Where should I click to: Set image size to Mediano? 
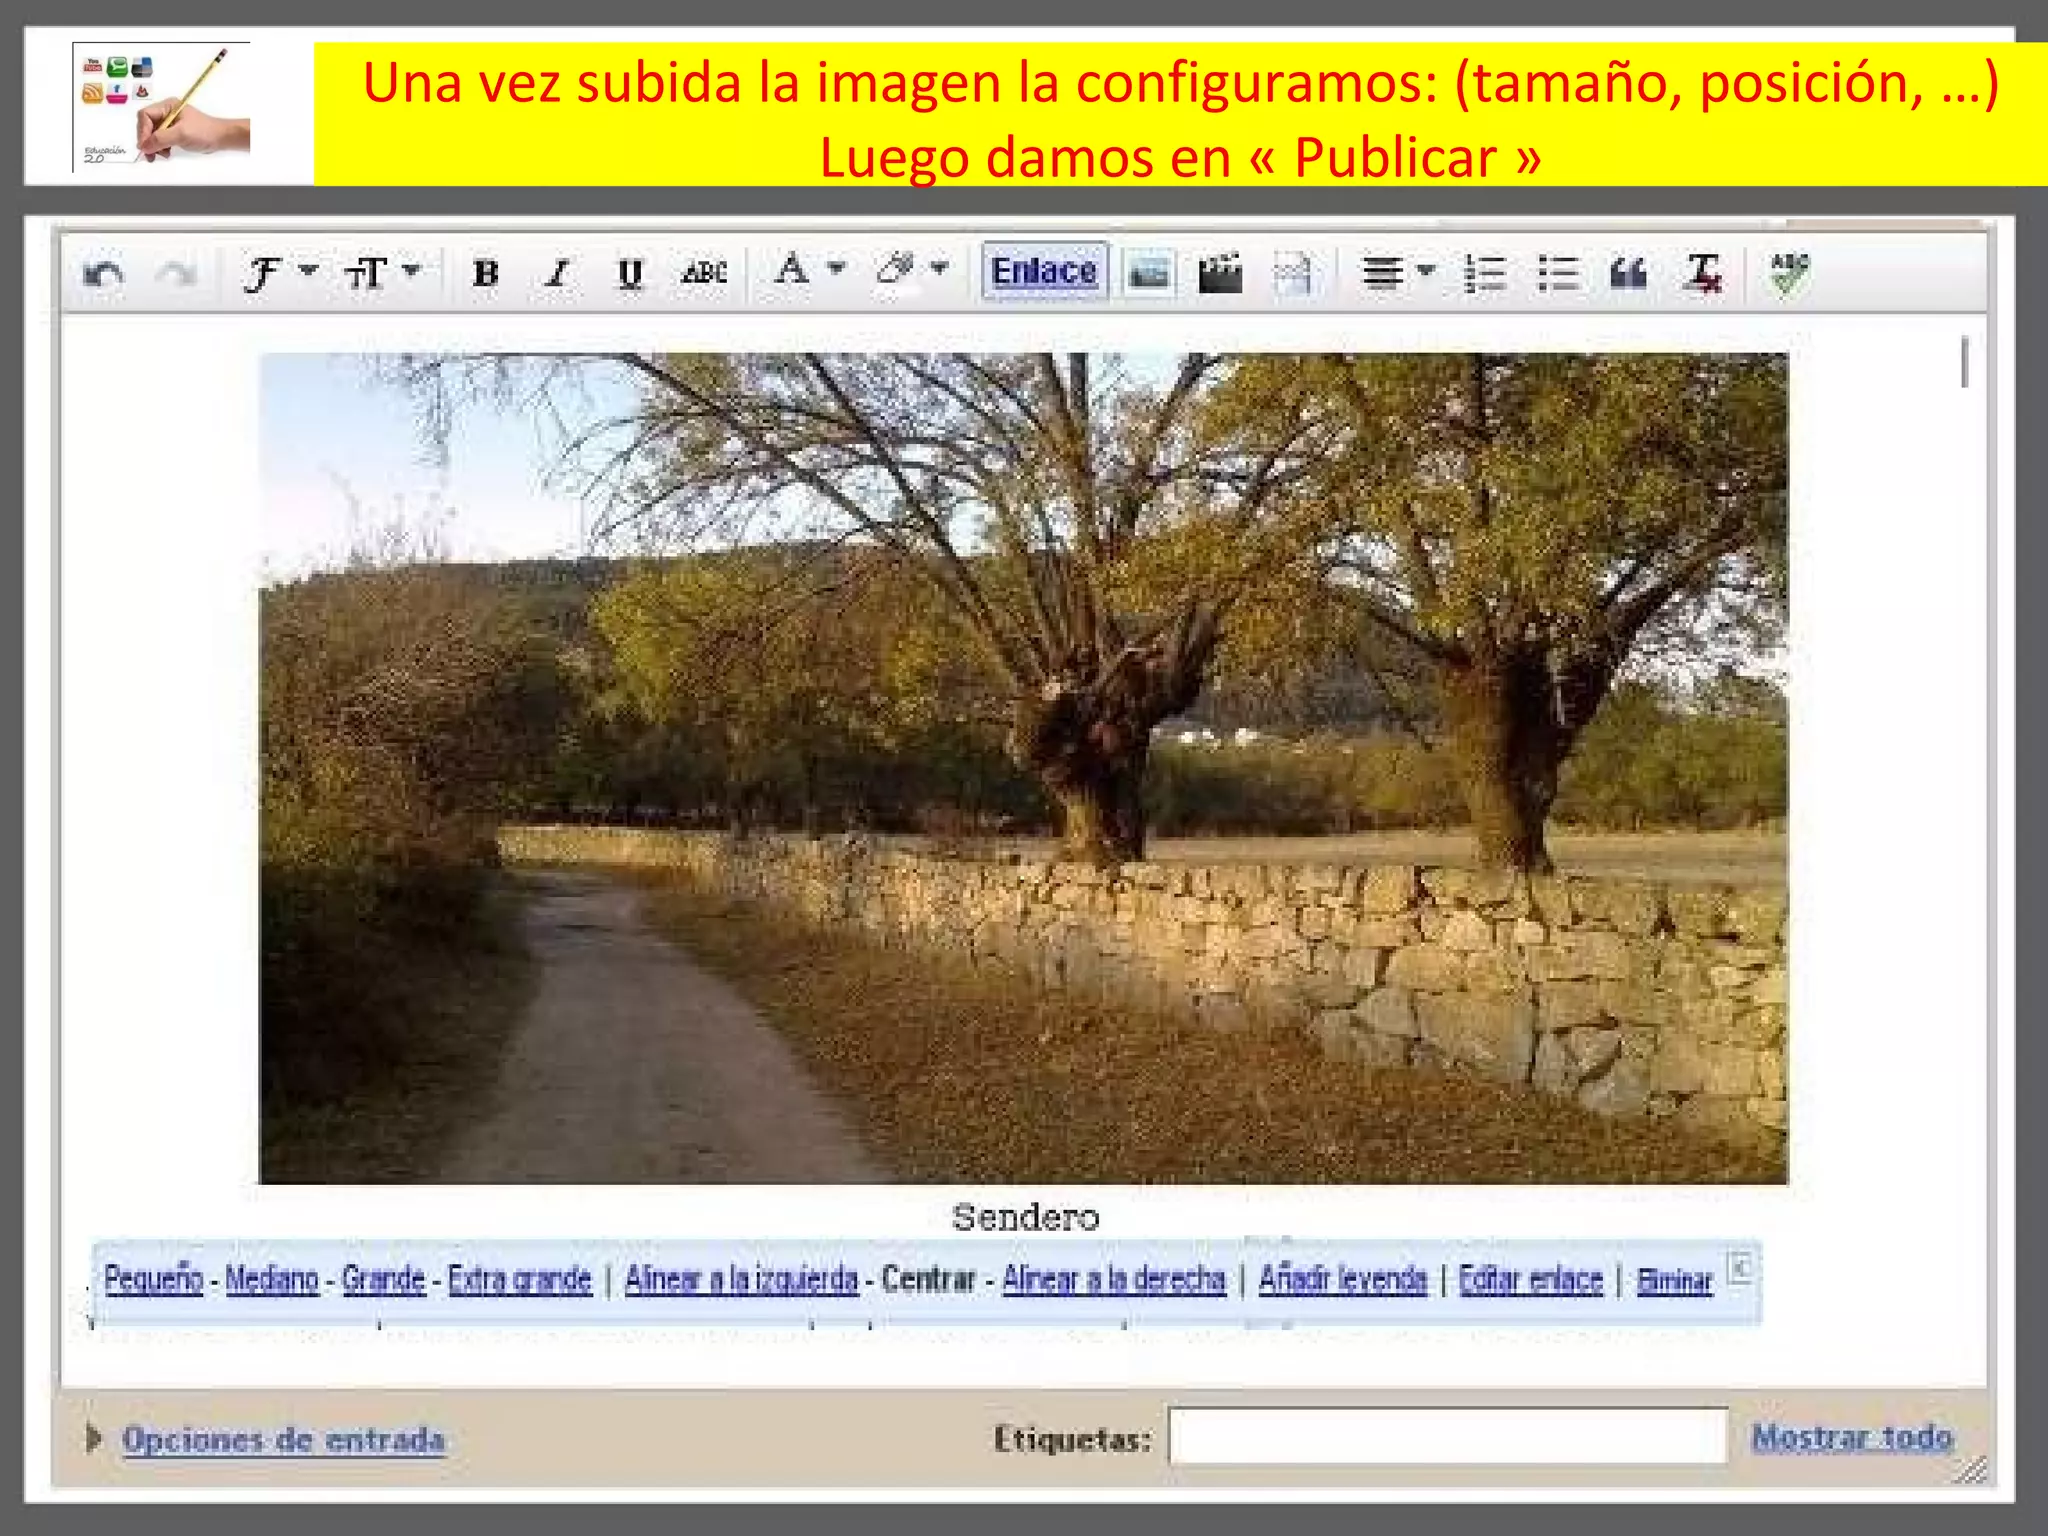tap(272, 1279)
